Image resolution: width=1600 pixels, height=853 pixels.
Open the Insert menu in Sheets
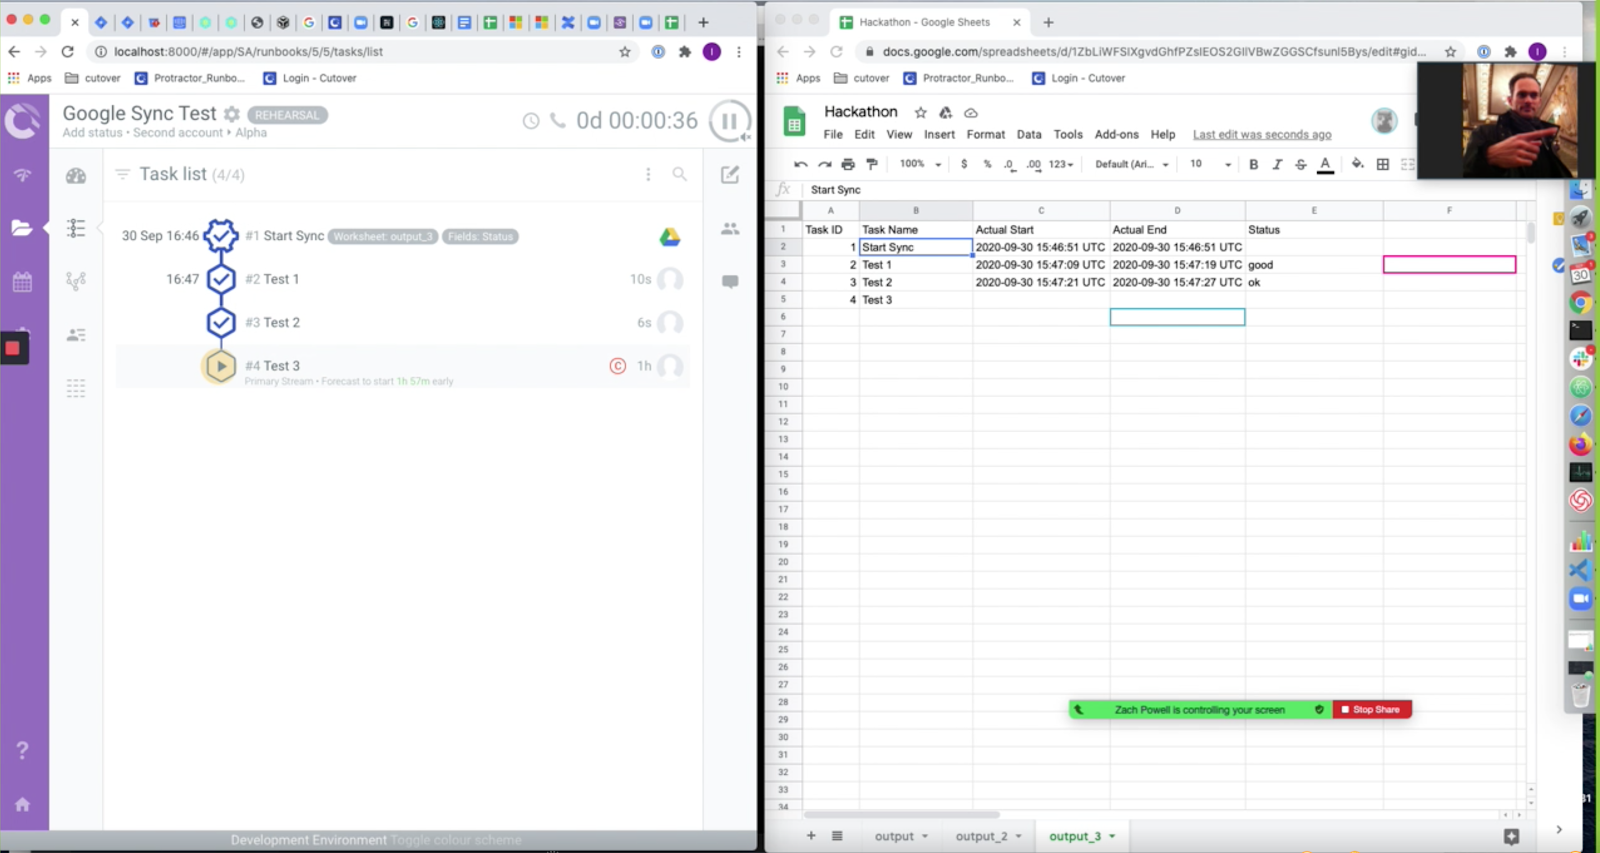coord(939,134)
